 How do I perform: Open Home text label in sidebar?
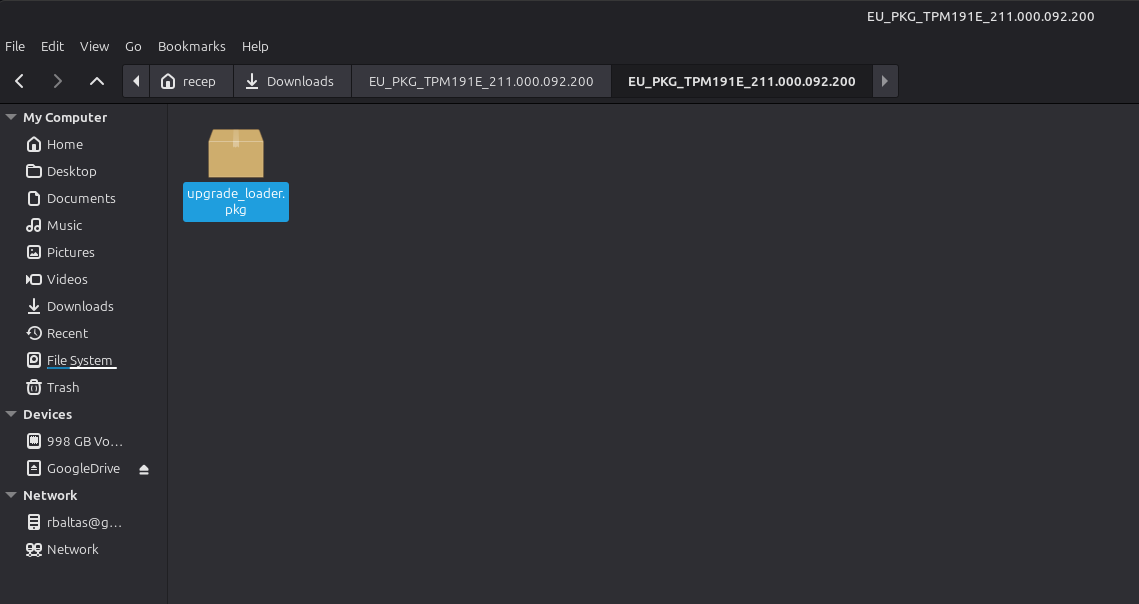point(65,145)
